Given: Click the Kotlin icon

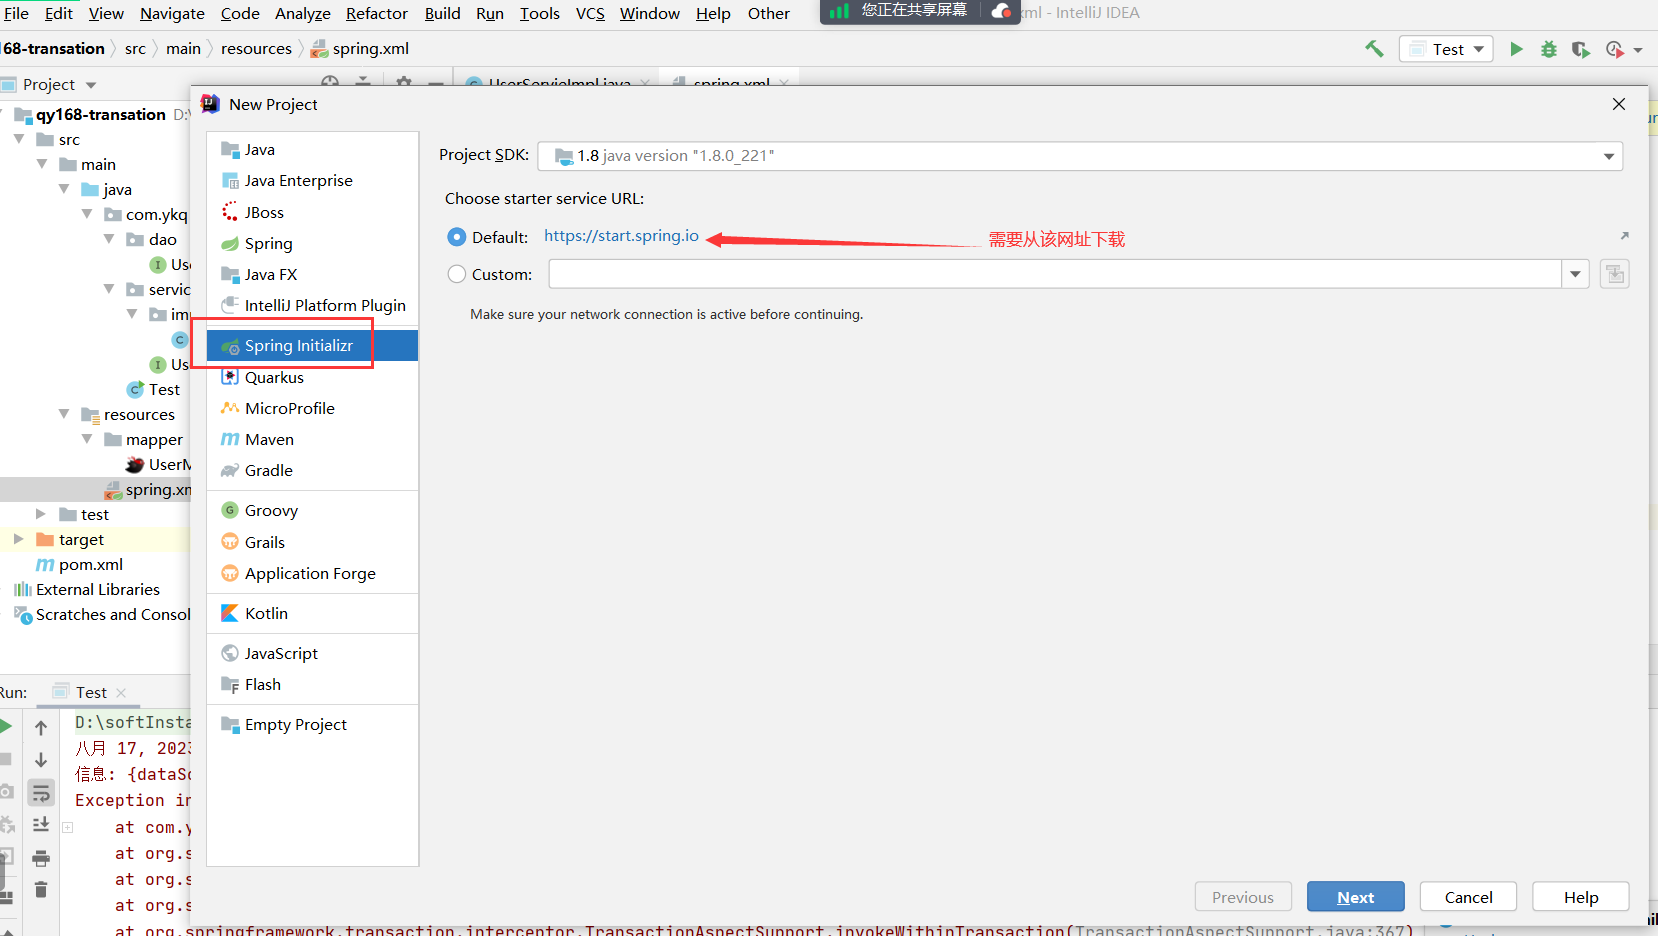Looking at the screenshot, I should (x=230, y=614).
